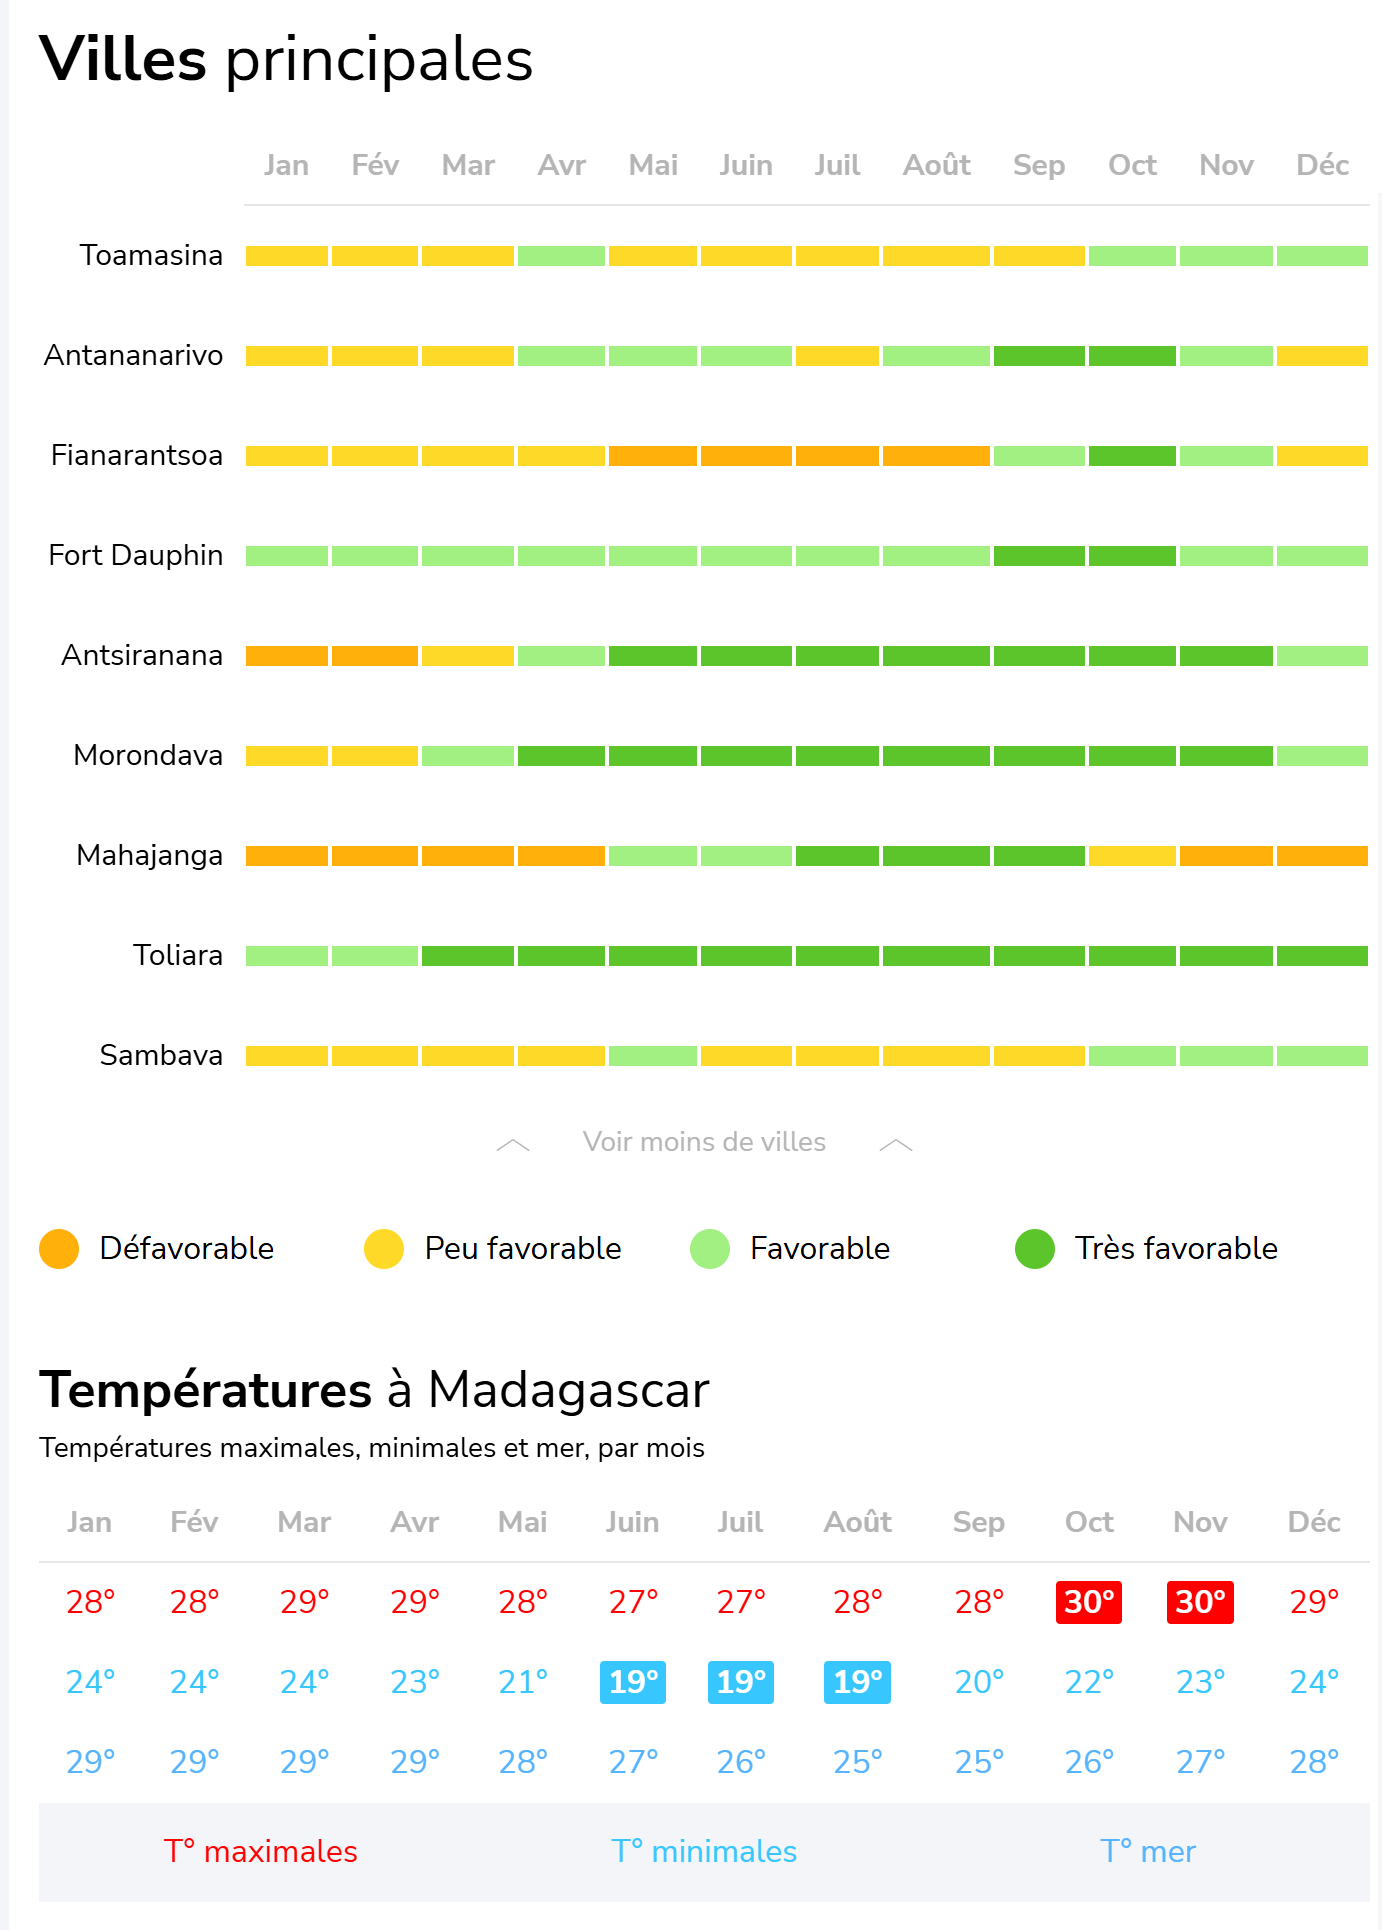Screen dimensions: 1382x1930
Task: Select the T° mer tab
Action: click(x=1148, y=1852)
